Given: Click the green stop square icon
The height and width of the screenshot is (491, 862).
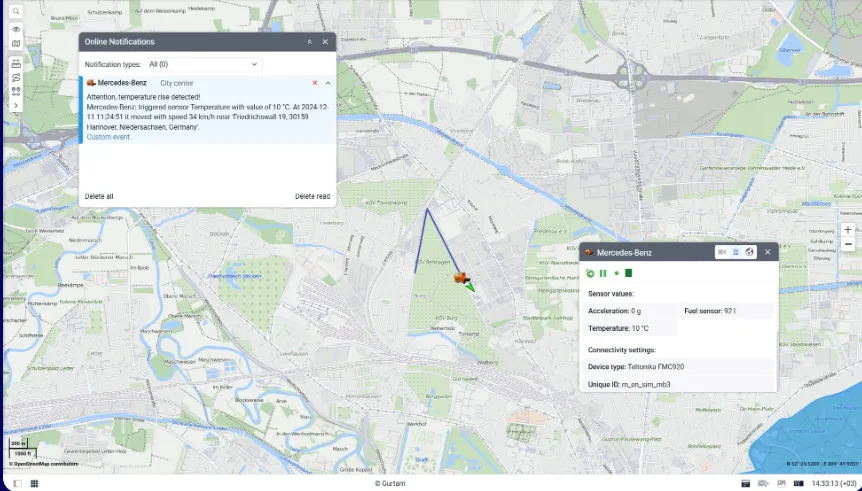Looking at the screenshot, I should (629, 273).
